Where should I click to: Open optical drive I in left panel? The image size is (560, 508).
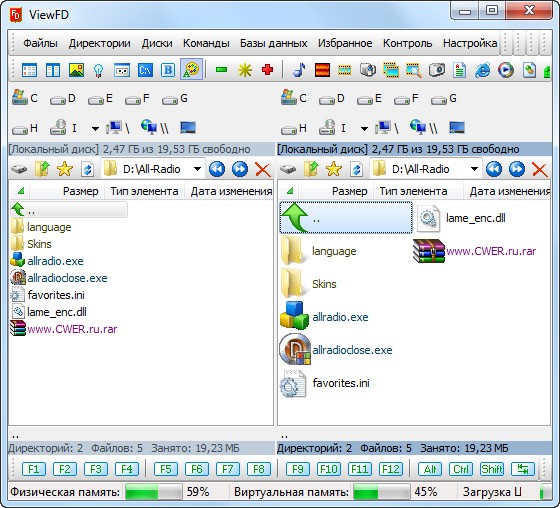(64, 127)
